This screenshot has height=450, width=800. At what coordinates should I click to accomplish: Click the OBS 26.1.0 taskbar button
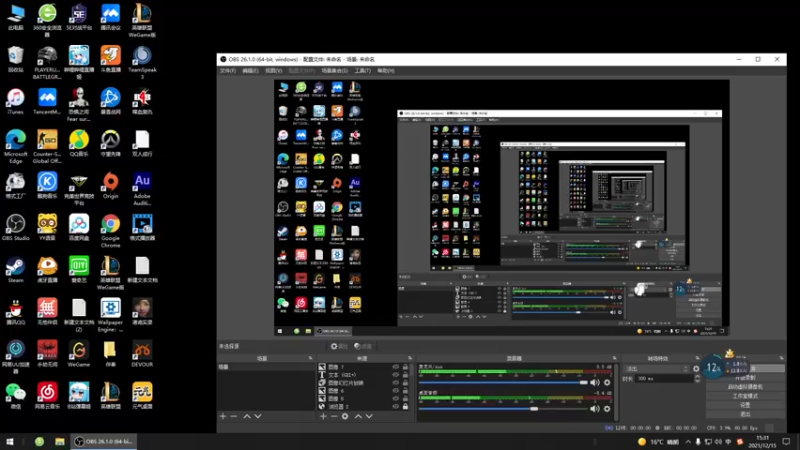tap(104, 442)
